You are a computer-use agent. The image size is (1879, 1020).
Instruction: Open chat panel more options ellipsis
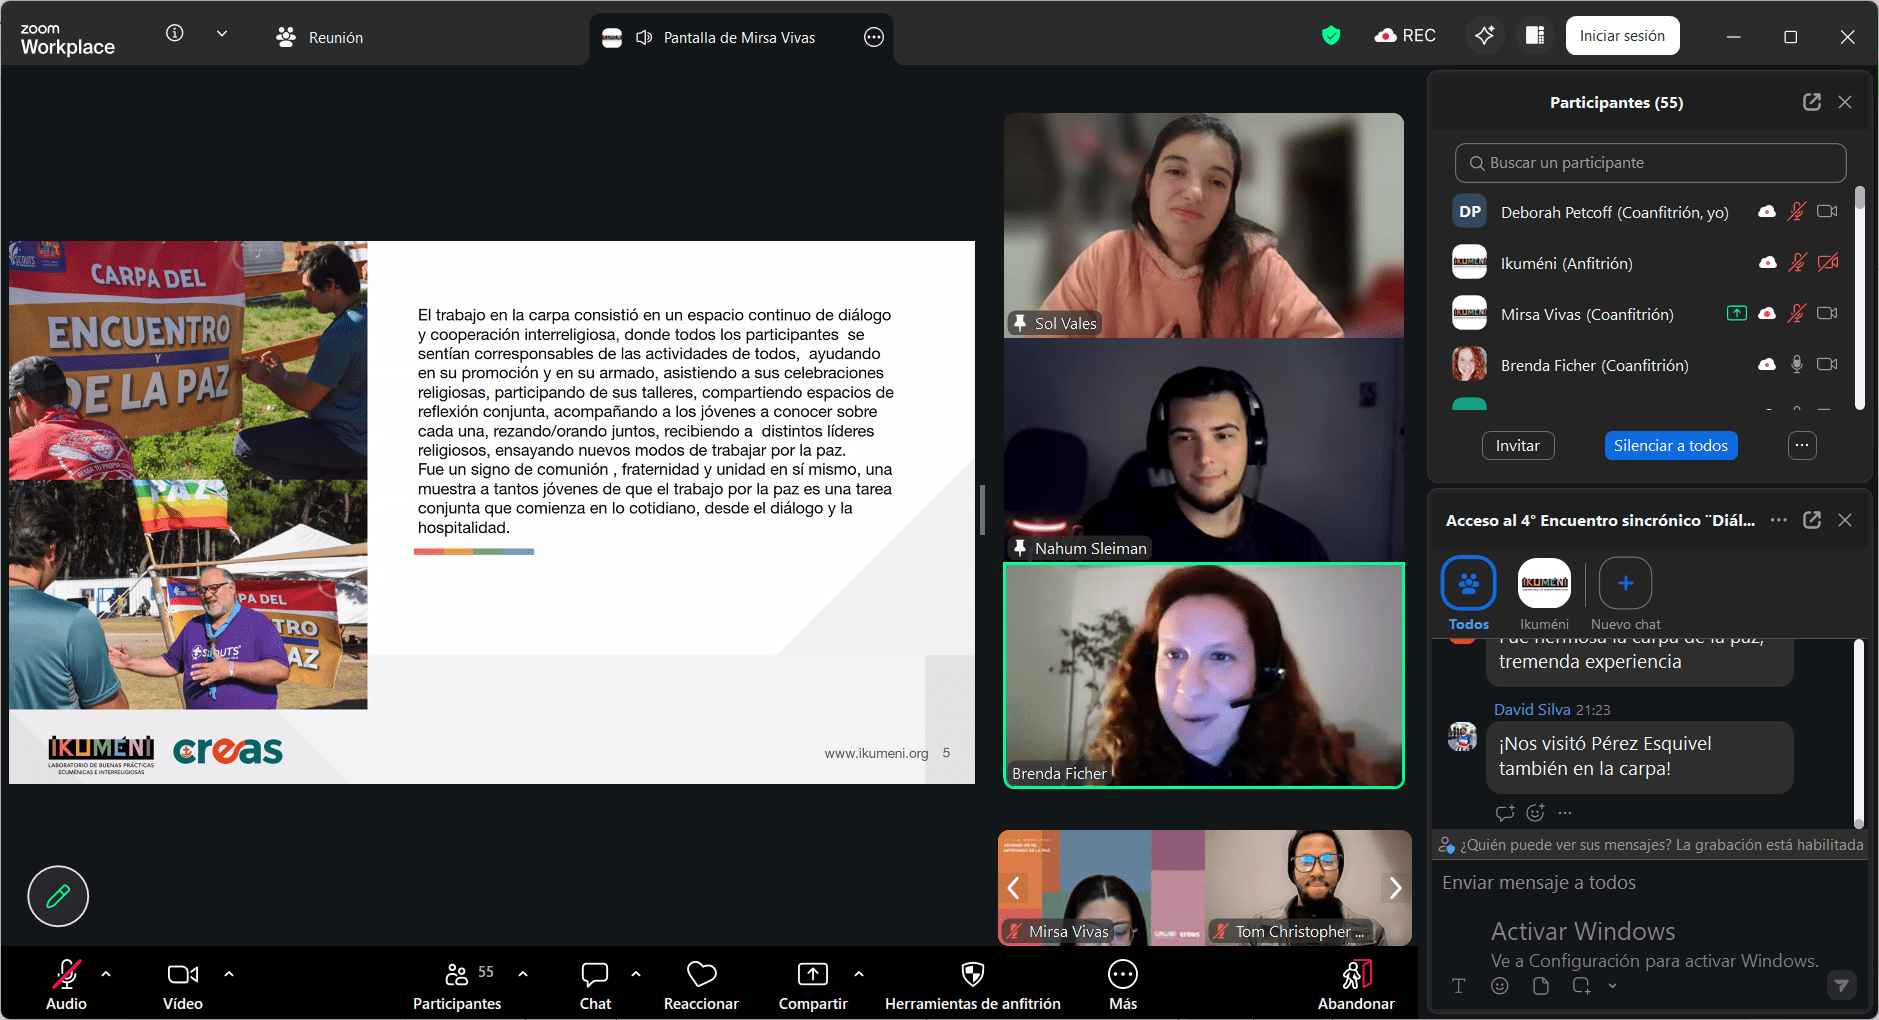tap(1779, 520)
